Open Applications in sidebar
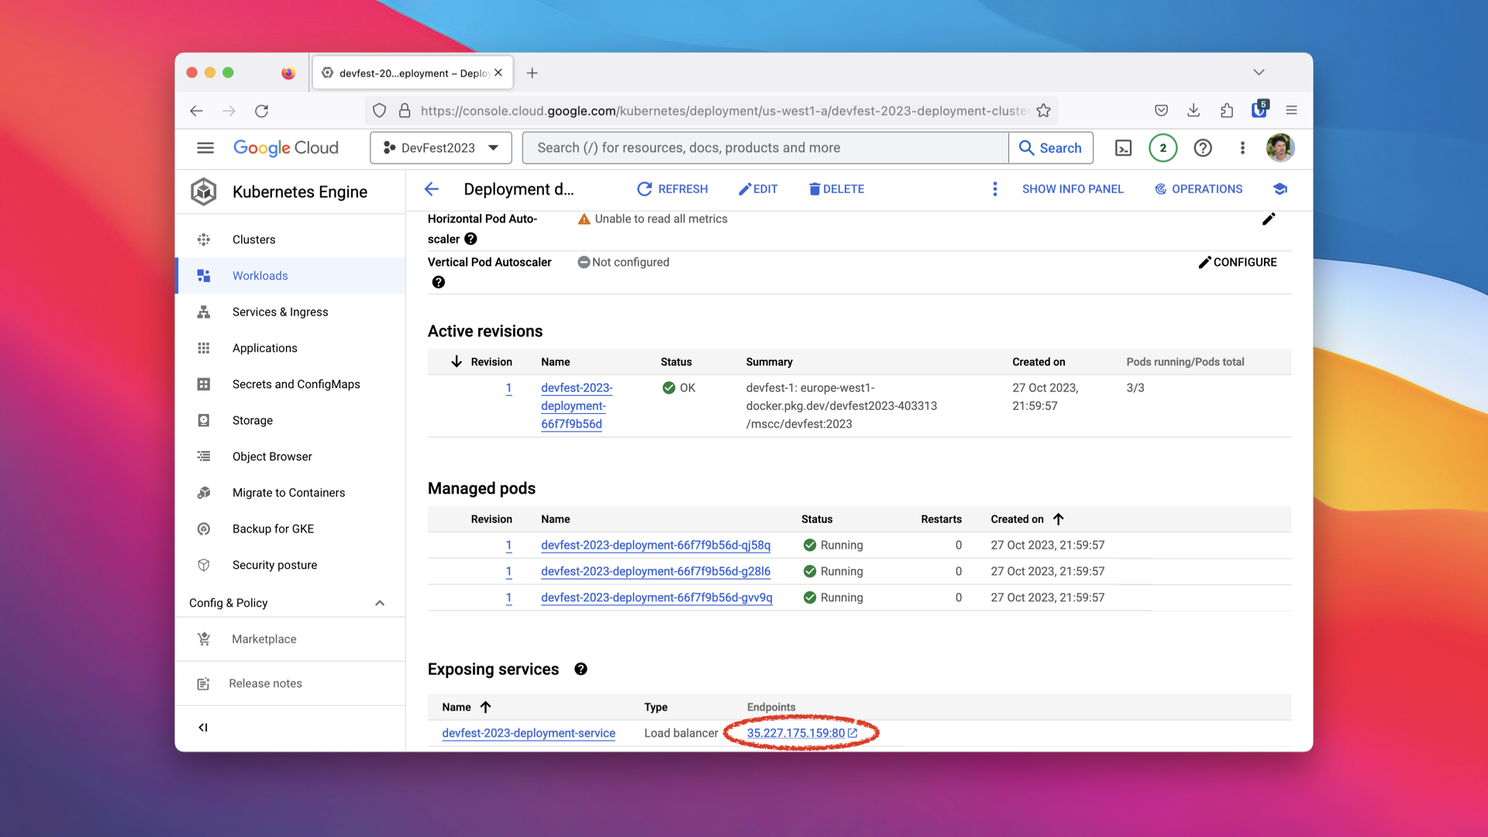 pyautogui.click(x=290, y=348)
